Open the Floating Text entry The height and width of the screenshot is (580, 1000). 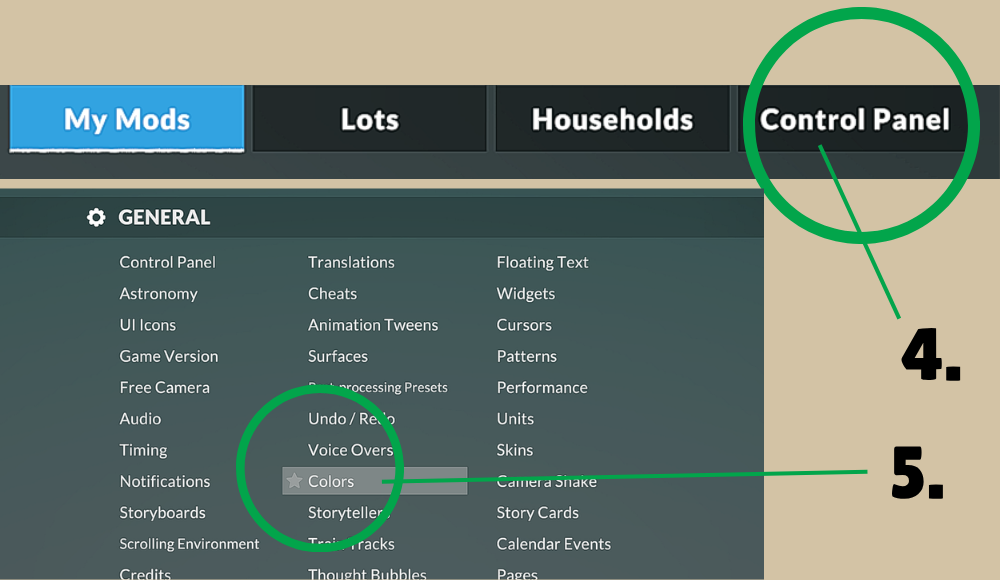pyautogui.click(x=543, y=262)
